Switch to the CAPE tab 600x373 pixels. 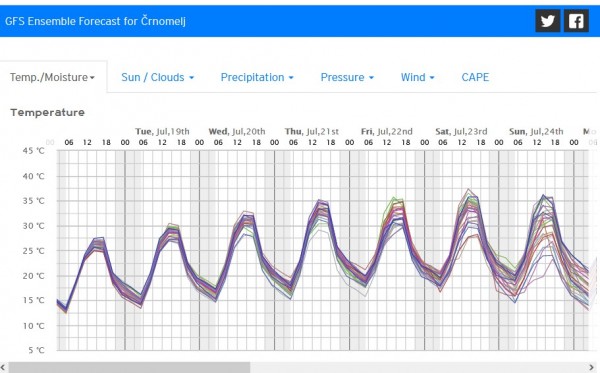[475, 77]
